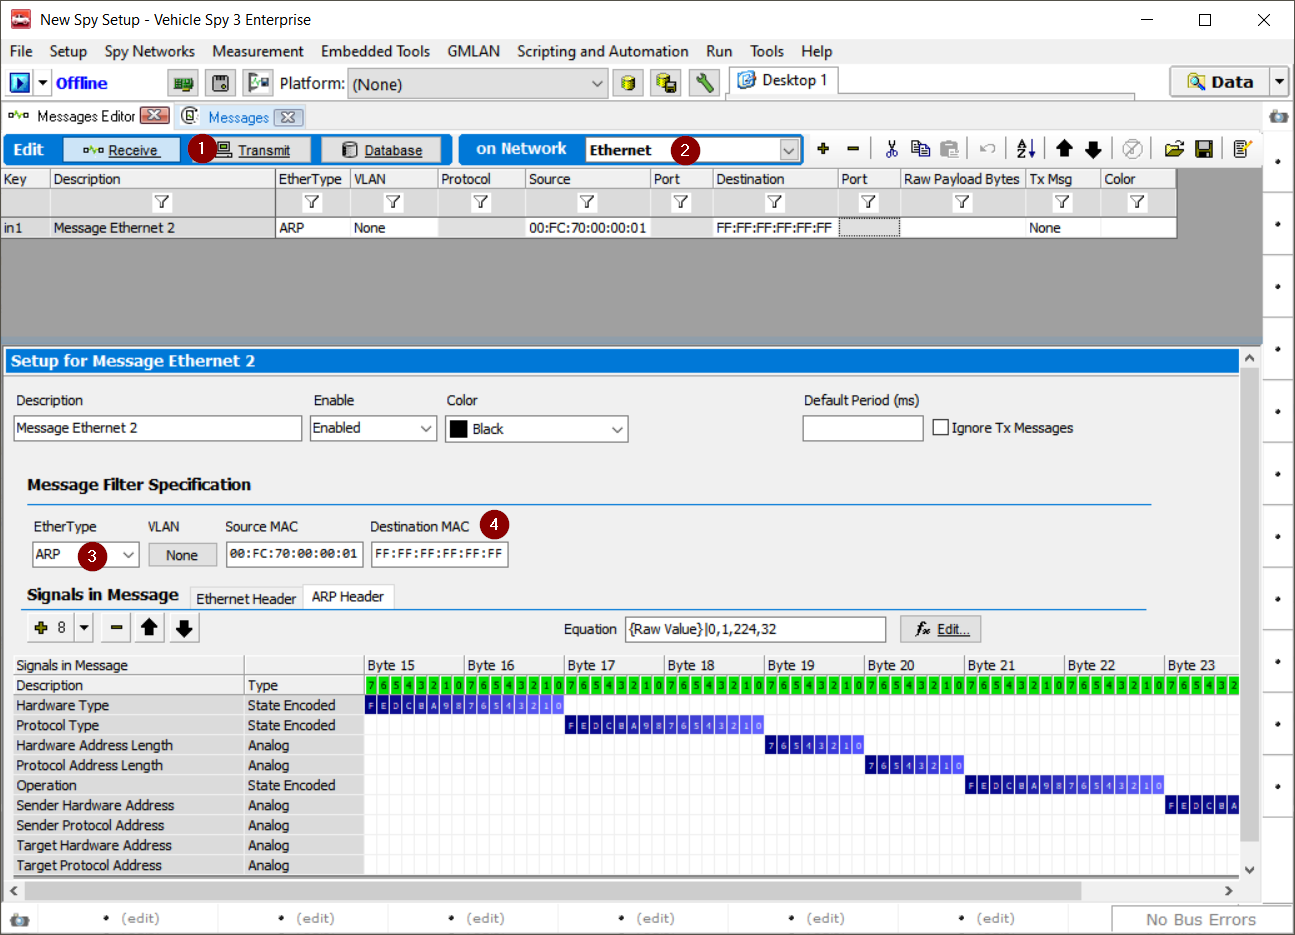Select the Message Ethernet 2 row
Image resolution: width=1295 pixels, height=935 pixels.
588,228
